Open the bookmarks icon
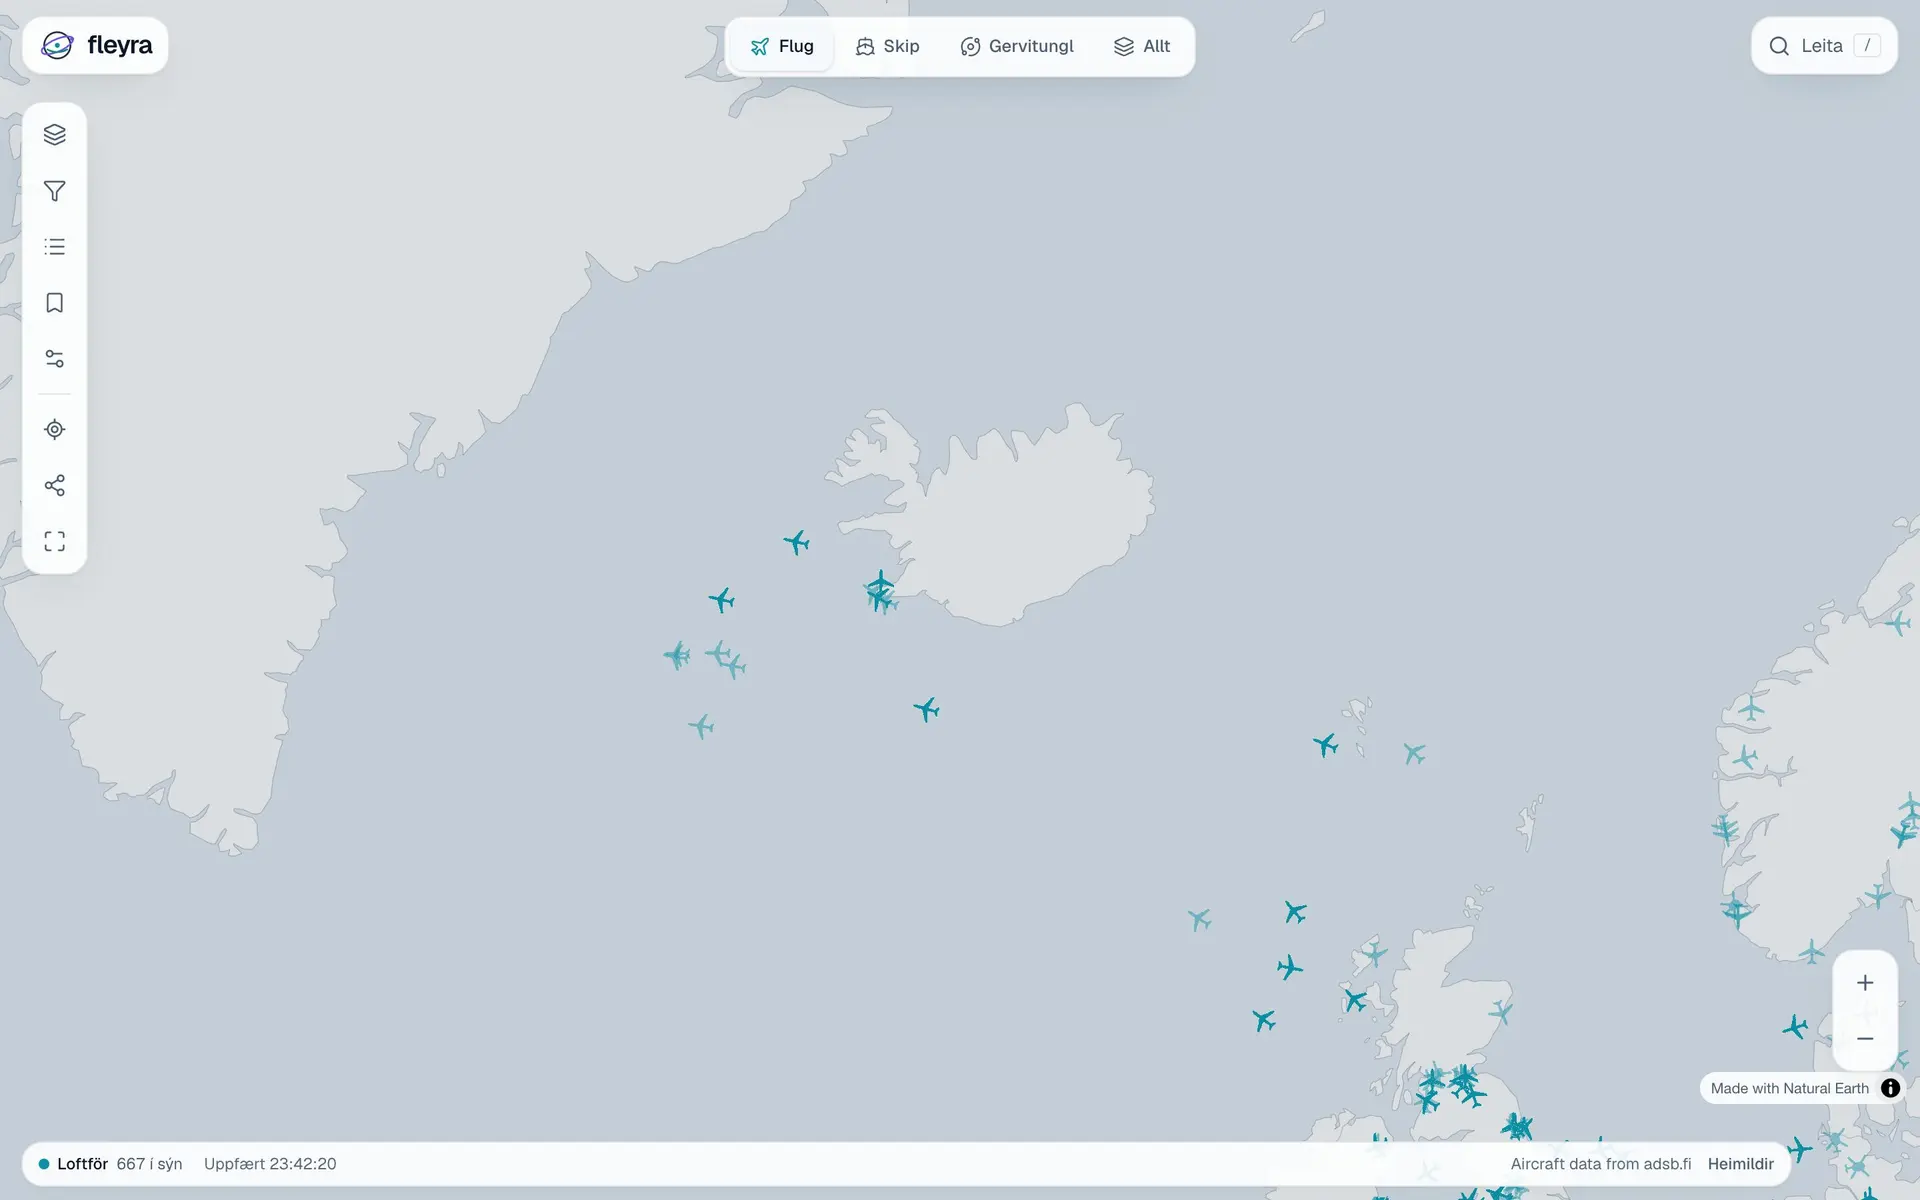The image size is (1920, 1200). 55,302
